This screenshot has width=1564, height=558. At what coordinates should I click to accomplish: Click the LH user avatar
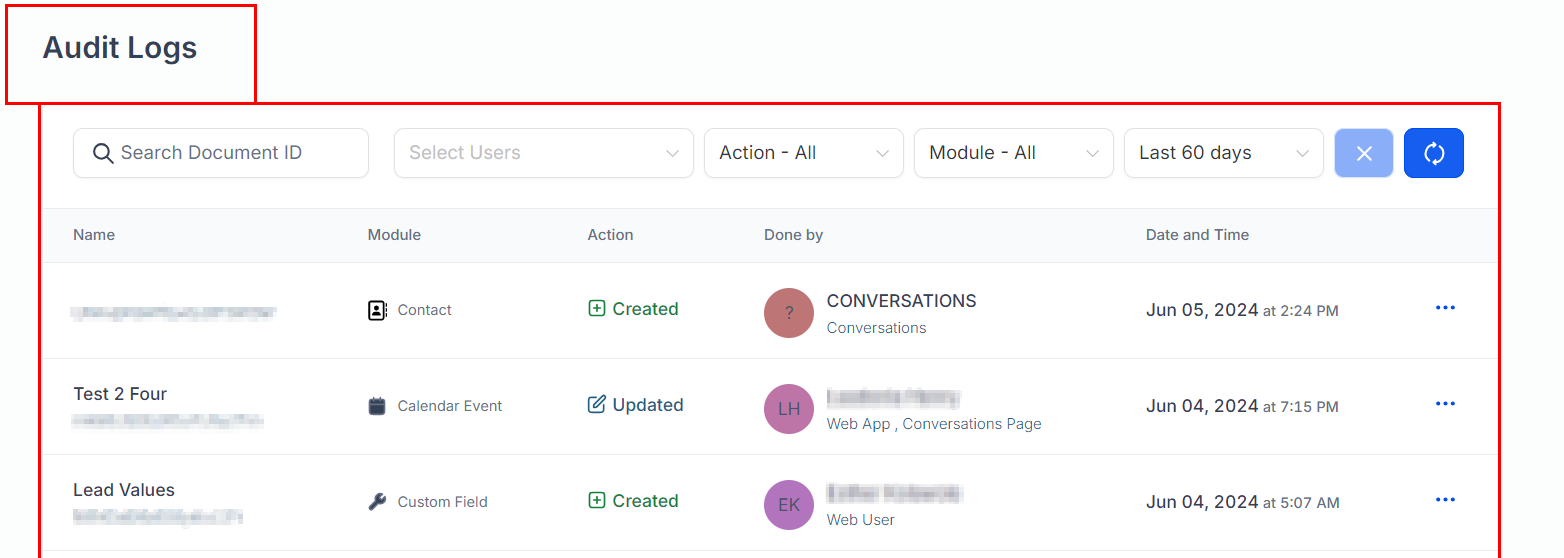coord(788,409)
